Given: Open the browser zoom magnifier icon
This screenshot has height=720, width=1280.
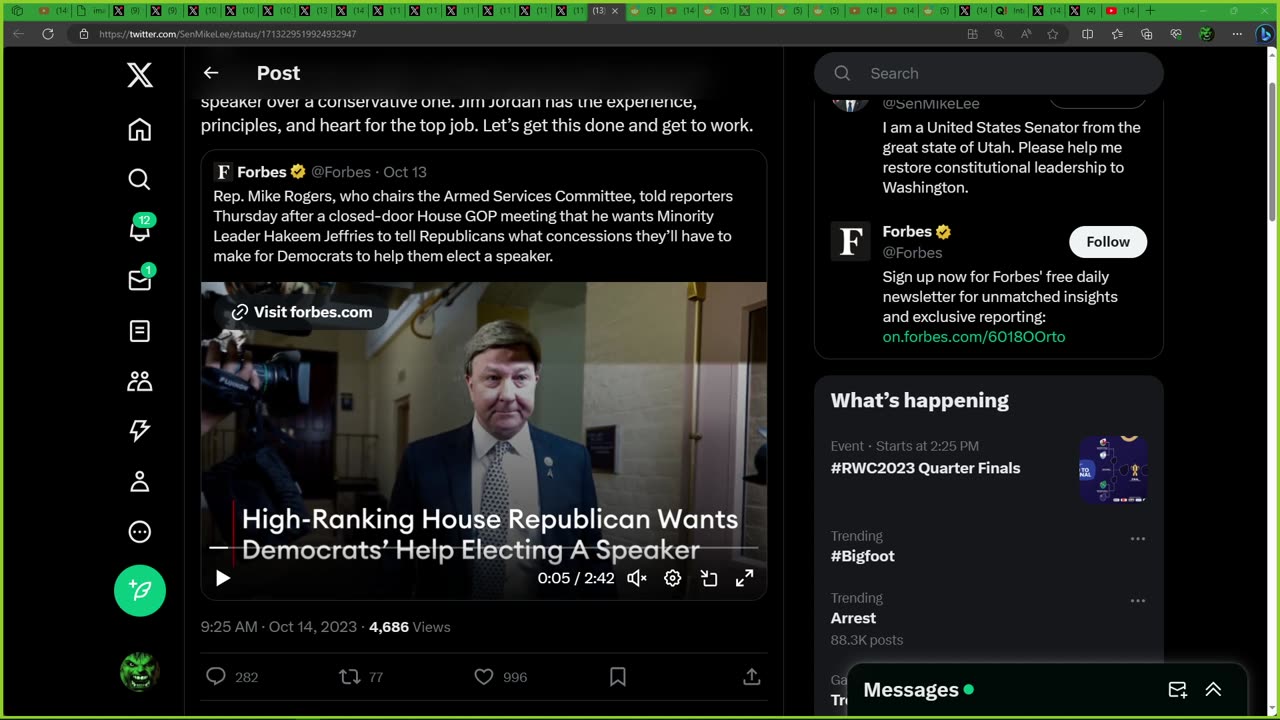Looking at the screenshot, I should (x=999, y=34).
